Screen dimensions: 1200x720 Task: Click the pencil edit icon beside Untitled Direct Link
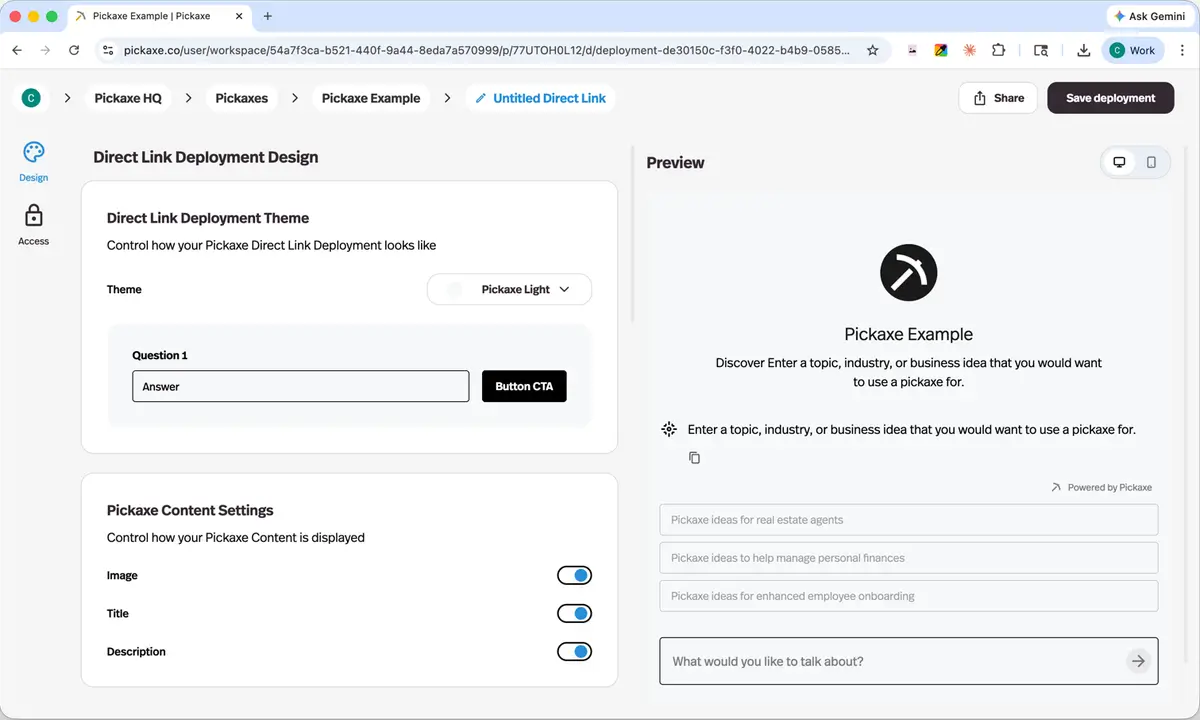click(481, 98)
